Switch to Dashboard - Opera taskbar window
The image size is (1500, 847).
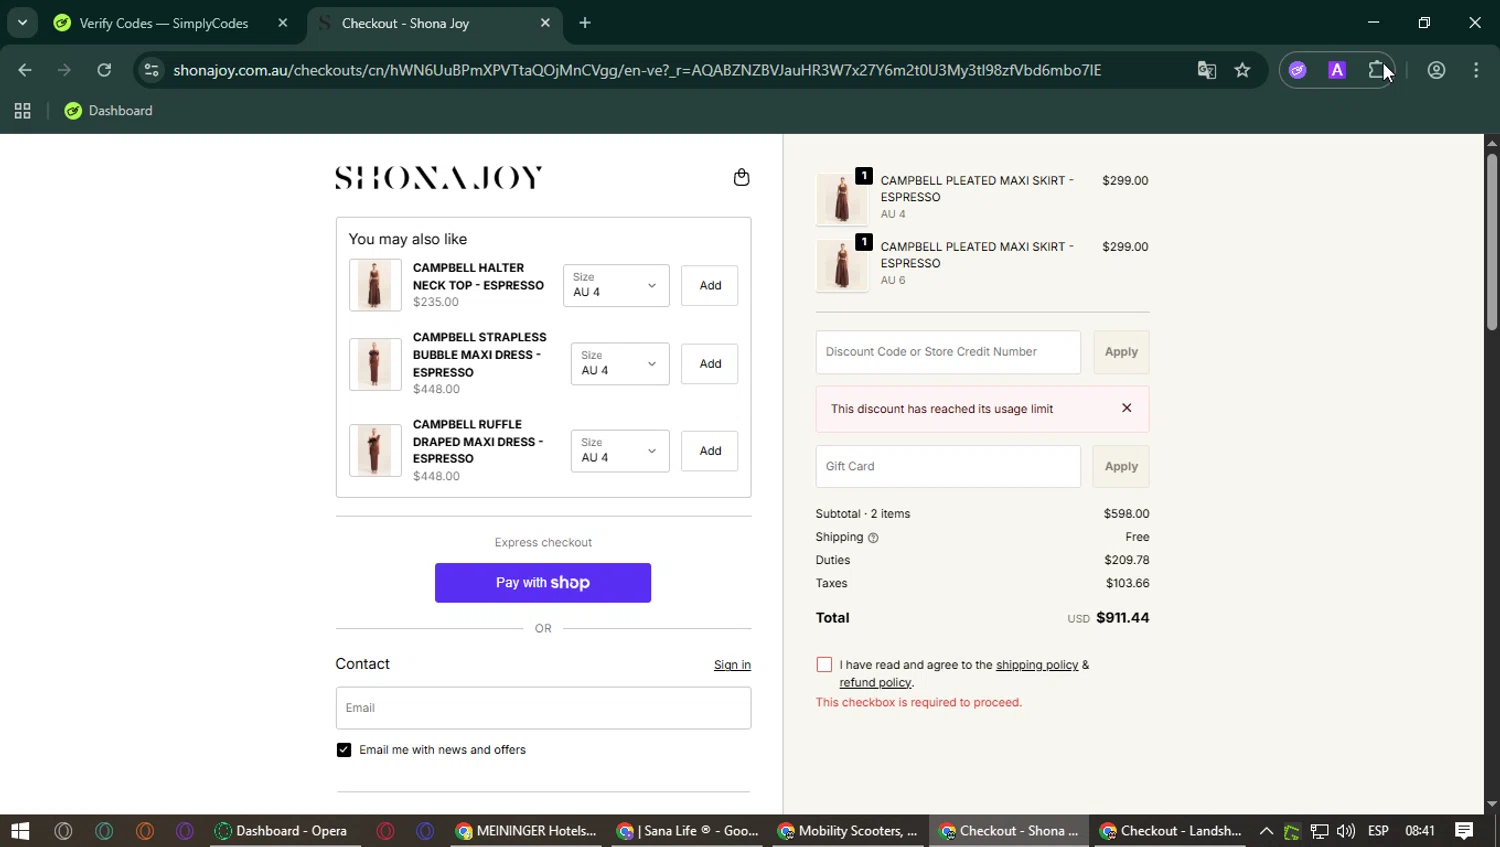[284, 831]
